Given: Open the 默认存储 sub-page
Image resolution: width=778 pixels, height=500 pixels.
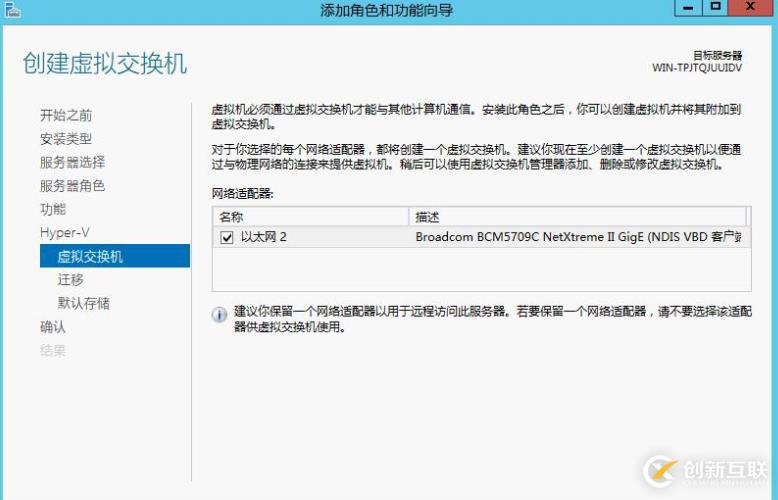Looking at the screenshot, I should point(83,303).
